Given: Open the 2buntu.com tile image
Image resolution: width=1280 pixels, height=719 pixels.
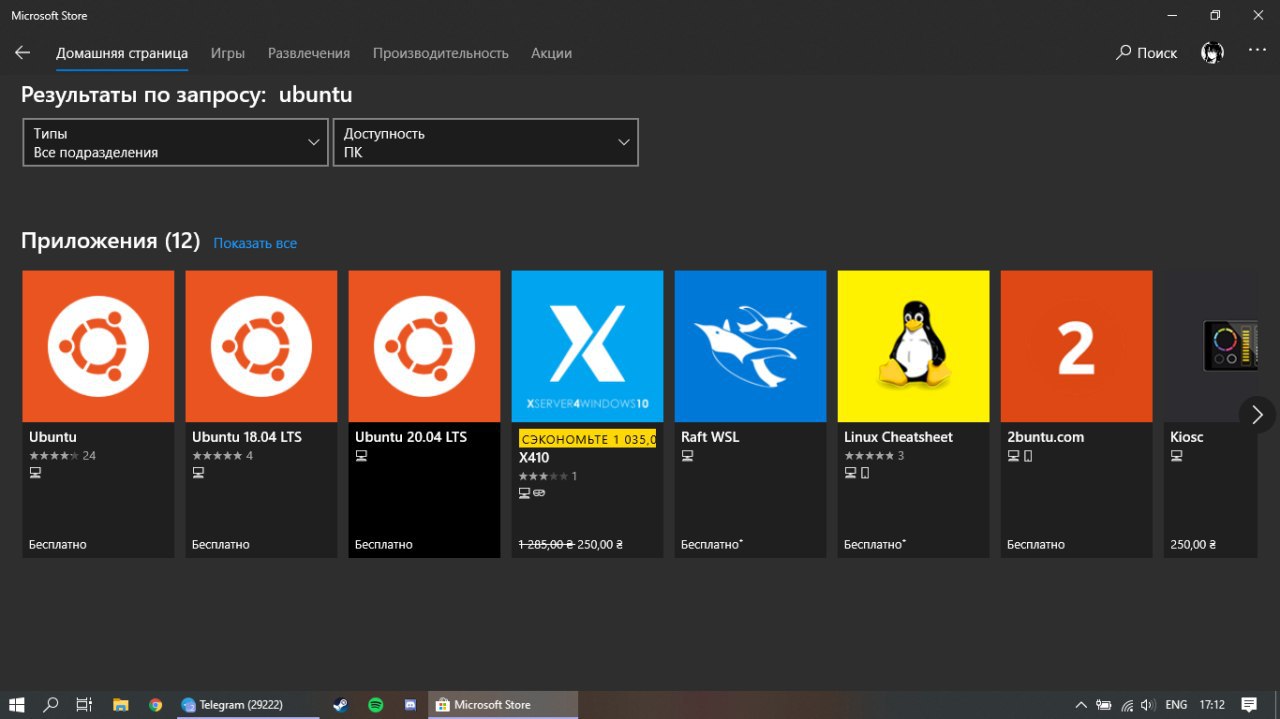Looking at the screenshot, I should [1076, 346].
